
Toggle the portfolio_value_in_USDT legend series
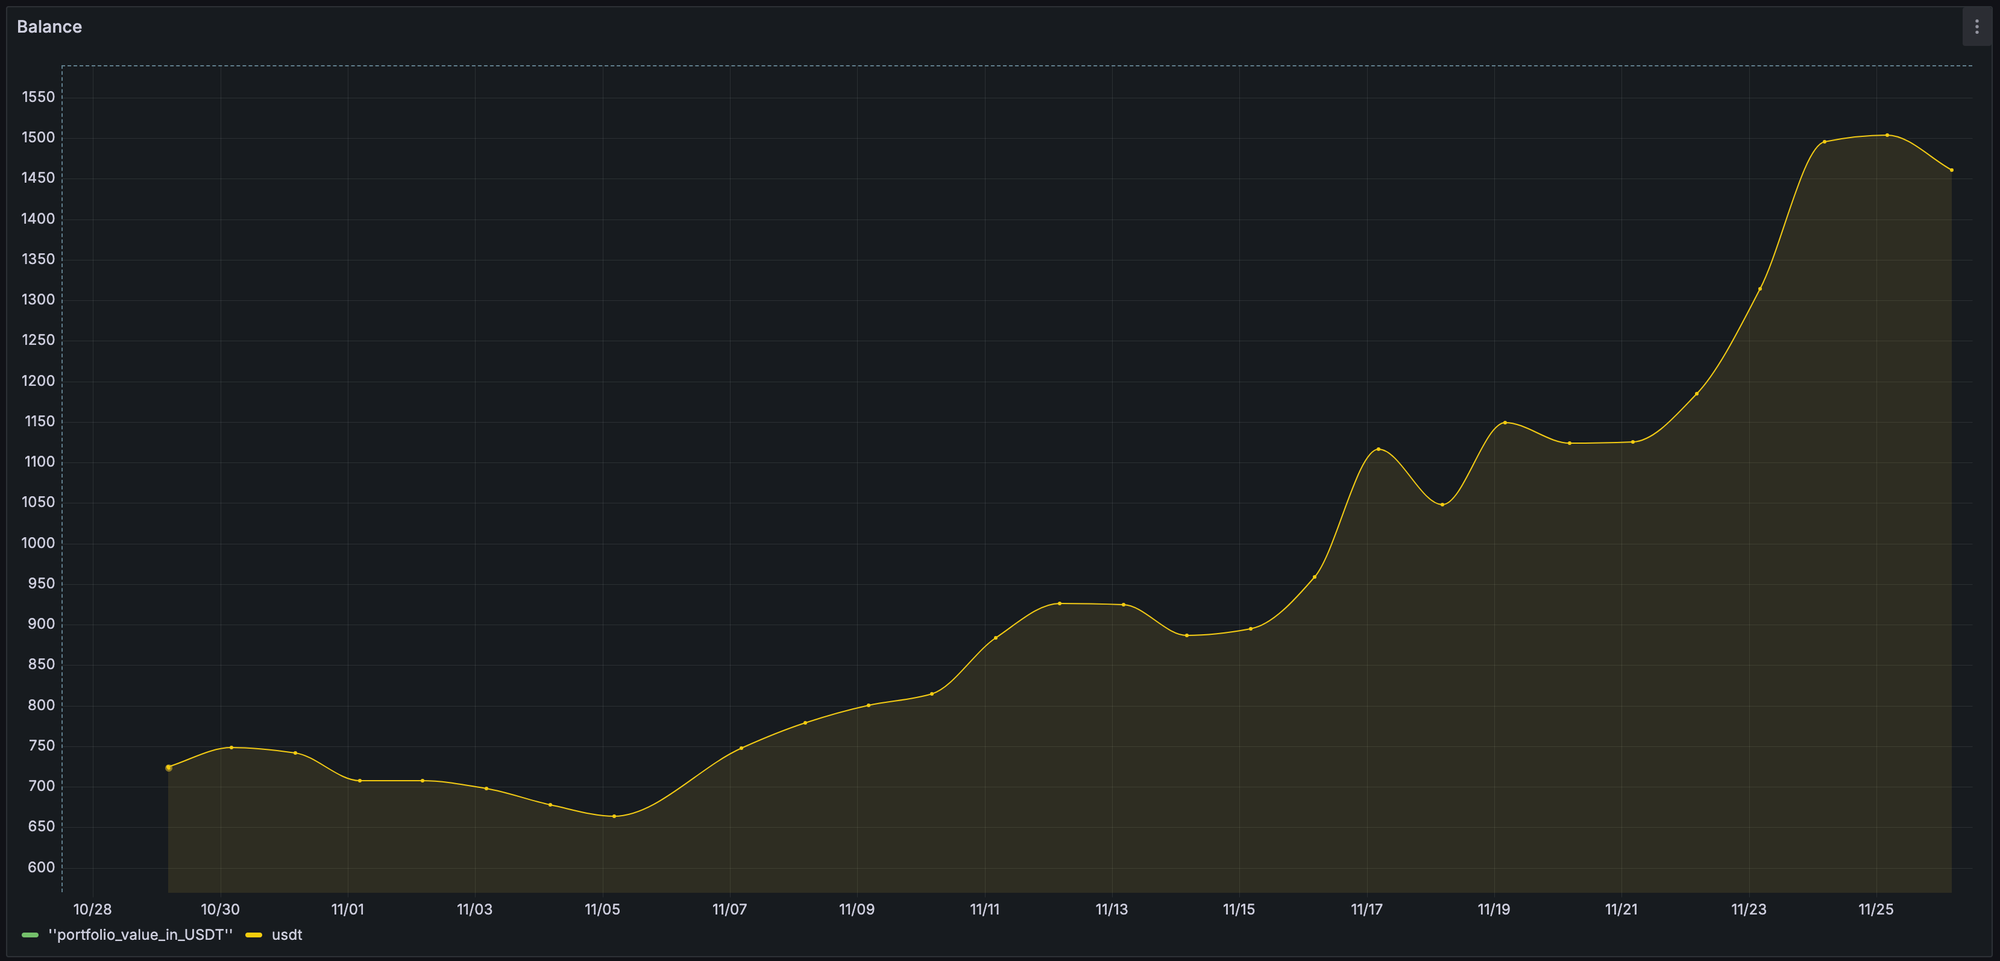coord(140,935)
